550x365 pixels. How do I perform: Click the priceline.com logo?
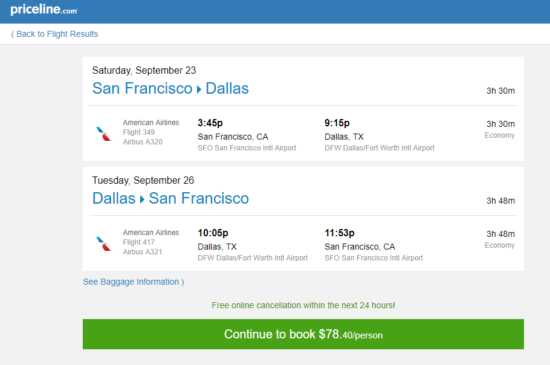[x=44, y=9]
